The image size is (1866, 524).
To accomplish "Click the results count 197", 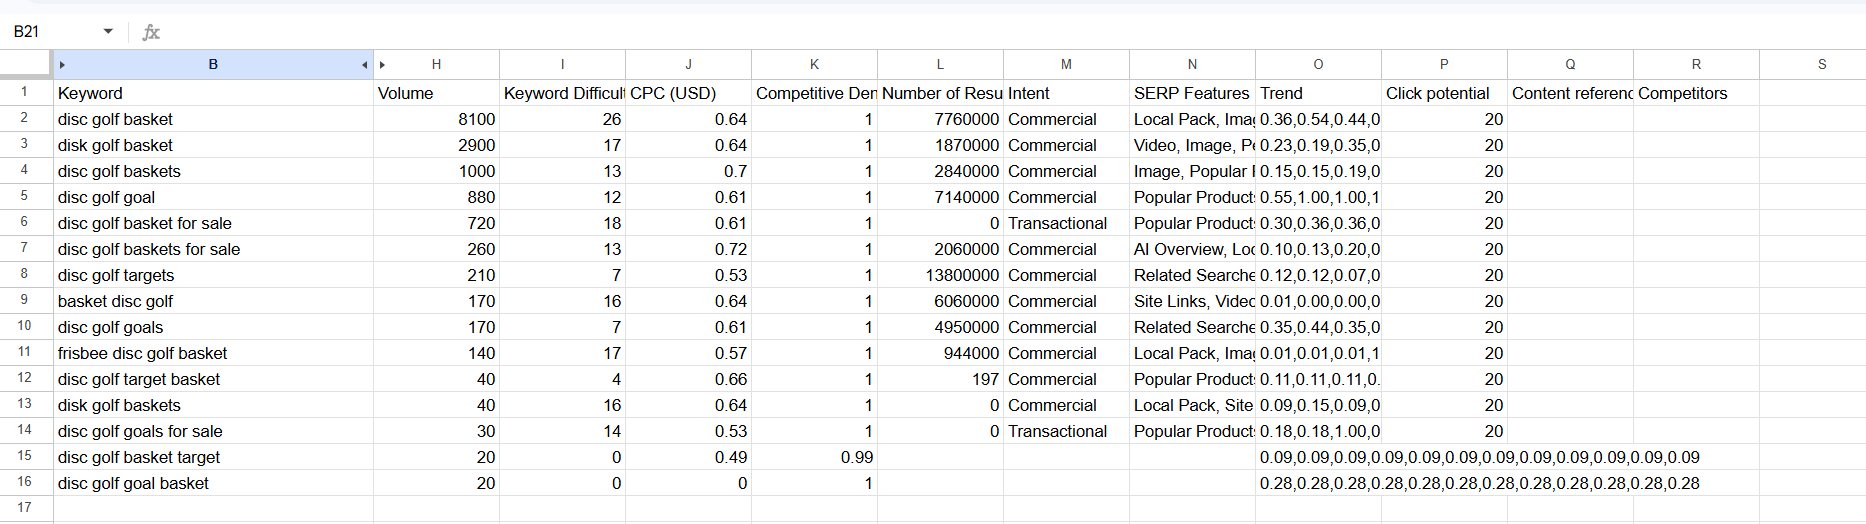I will point(940,379).
